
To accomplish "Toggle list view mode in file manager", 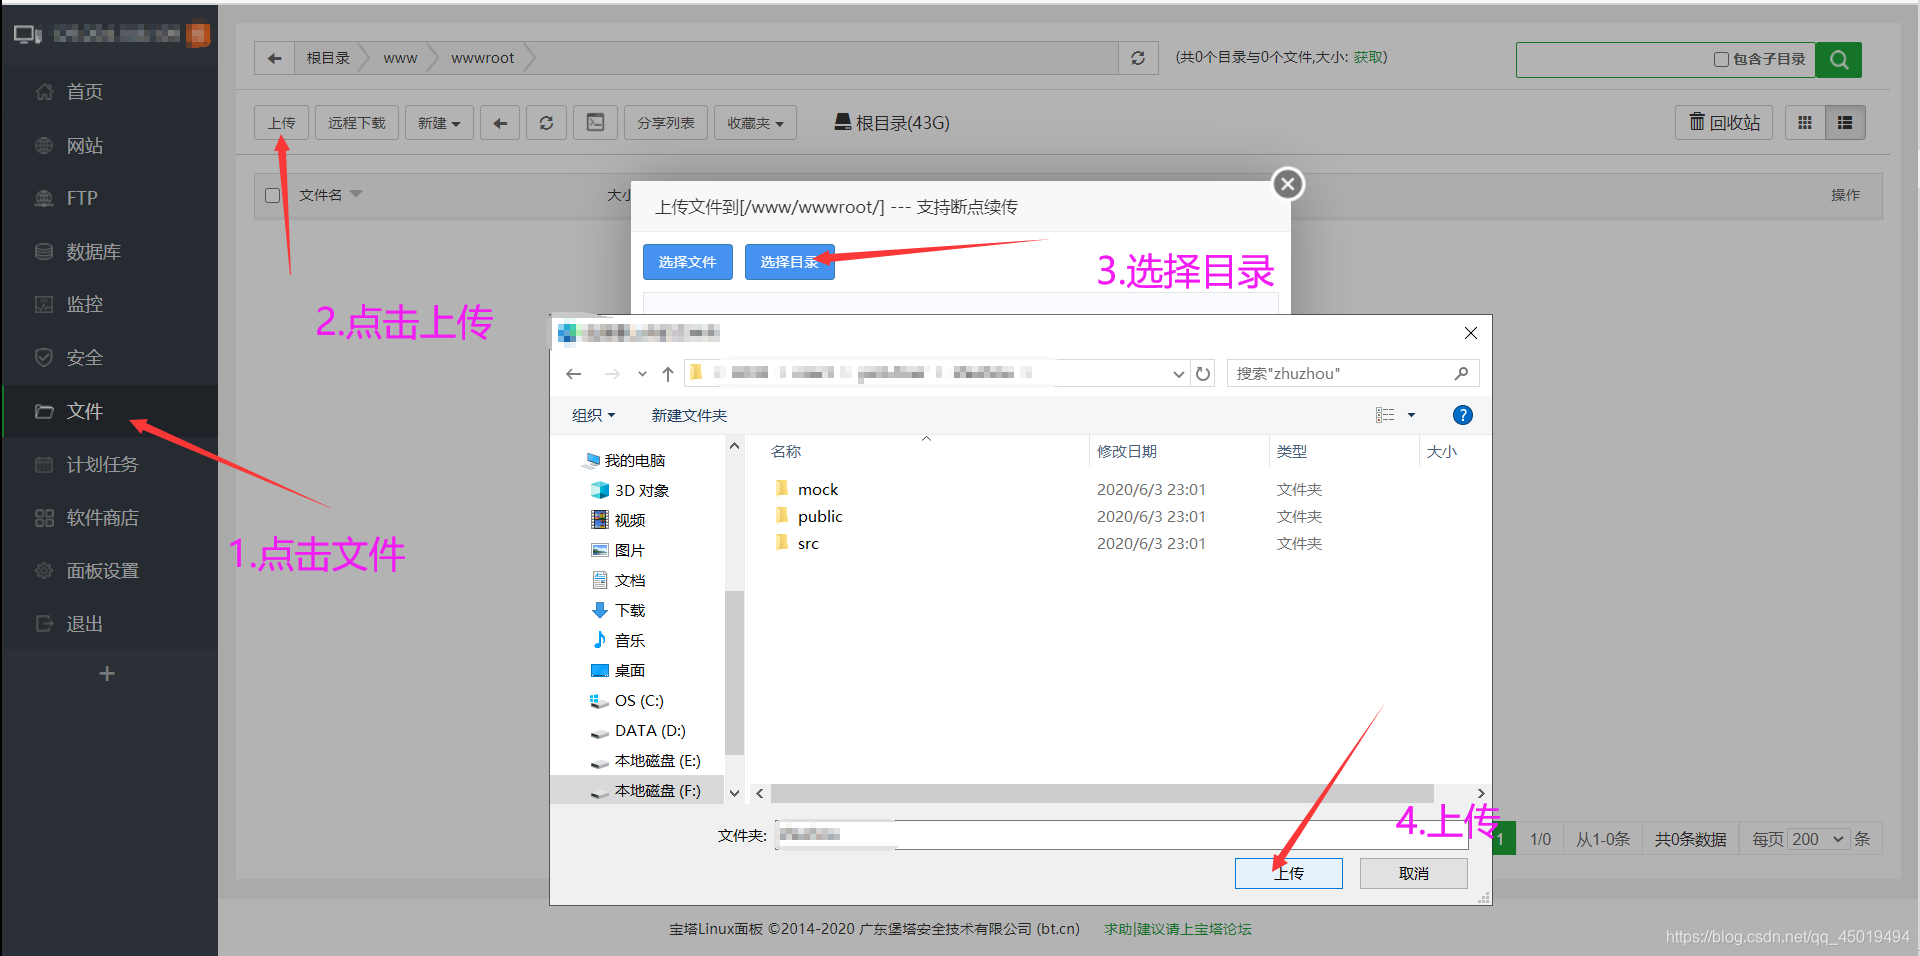I will point(1846,122).
